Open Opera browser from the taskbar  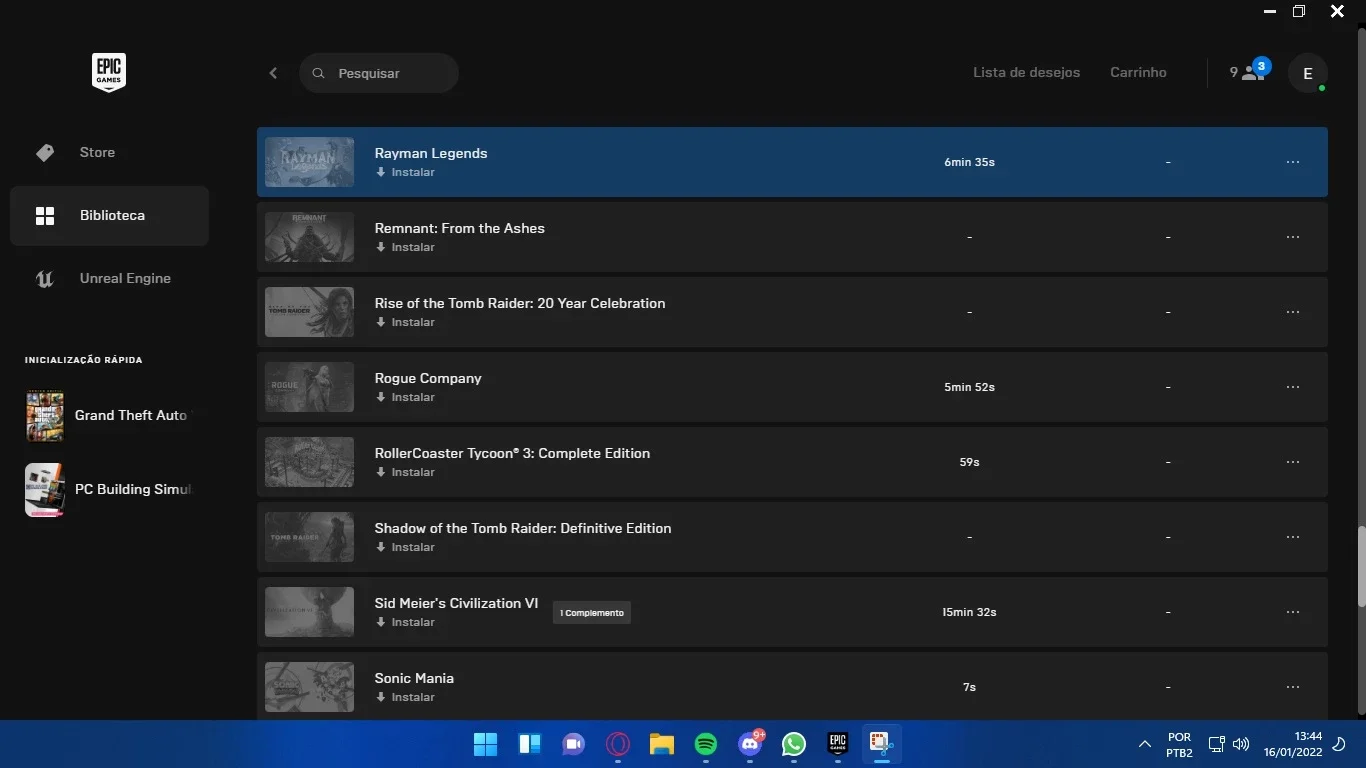(618, 744)
